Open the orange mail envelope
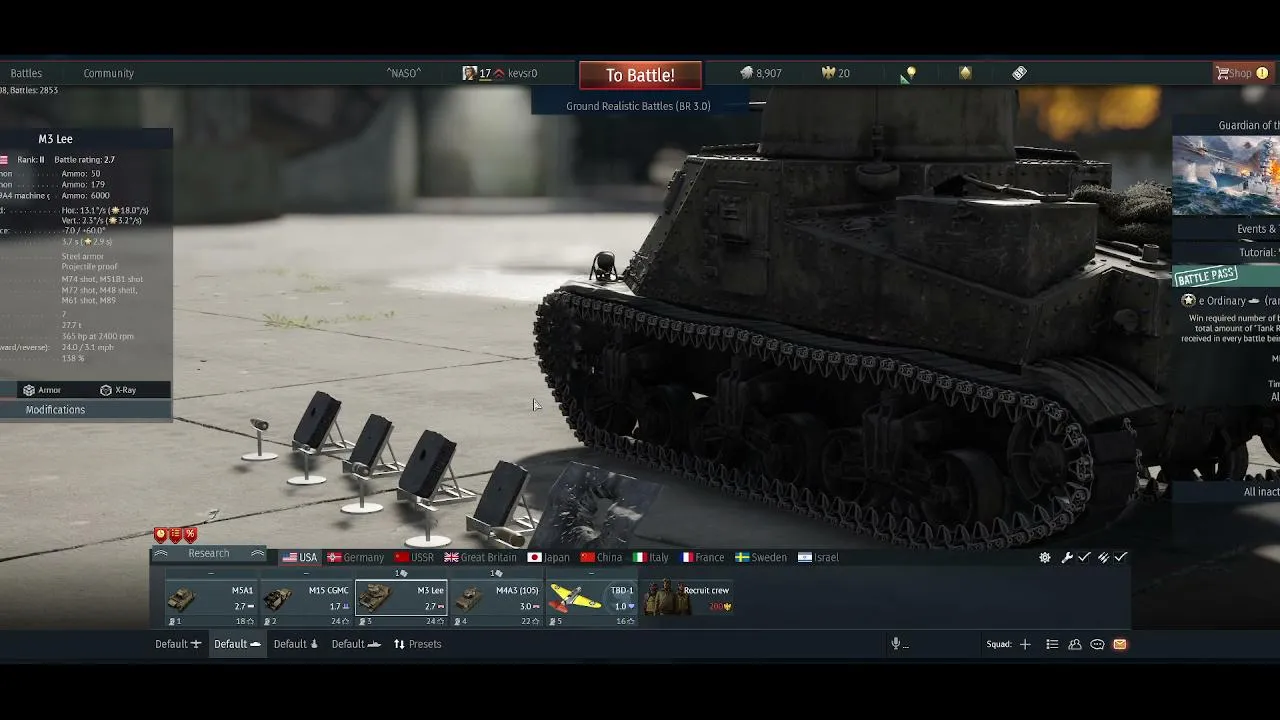This screenshot has height=720, width=1280. tap(1120, 644)
